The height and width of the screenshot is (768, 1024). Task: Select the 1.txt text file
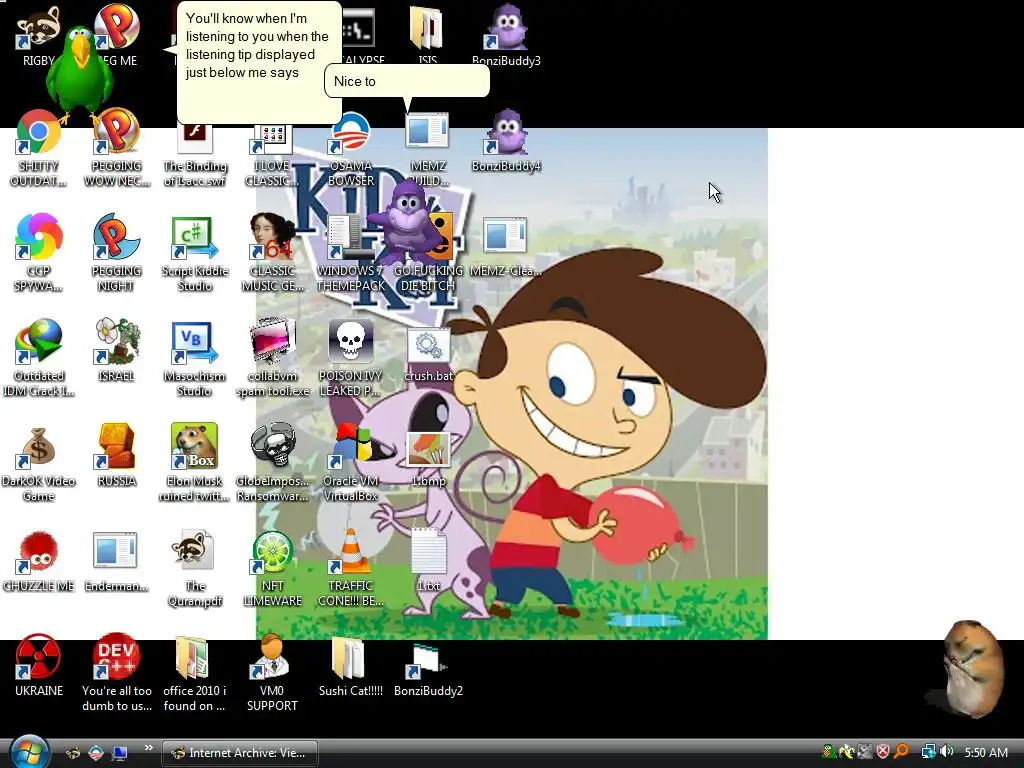tap(428, 562)
